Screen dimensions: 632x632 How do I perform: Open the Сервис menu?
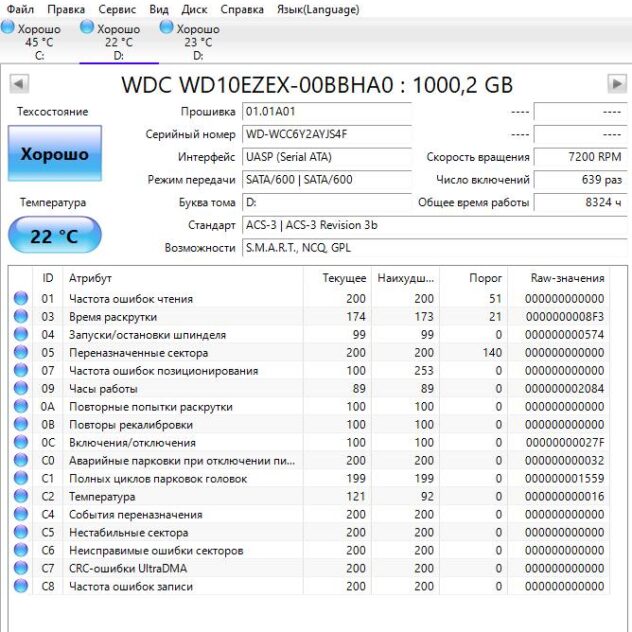(x=117, y=9)
